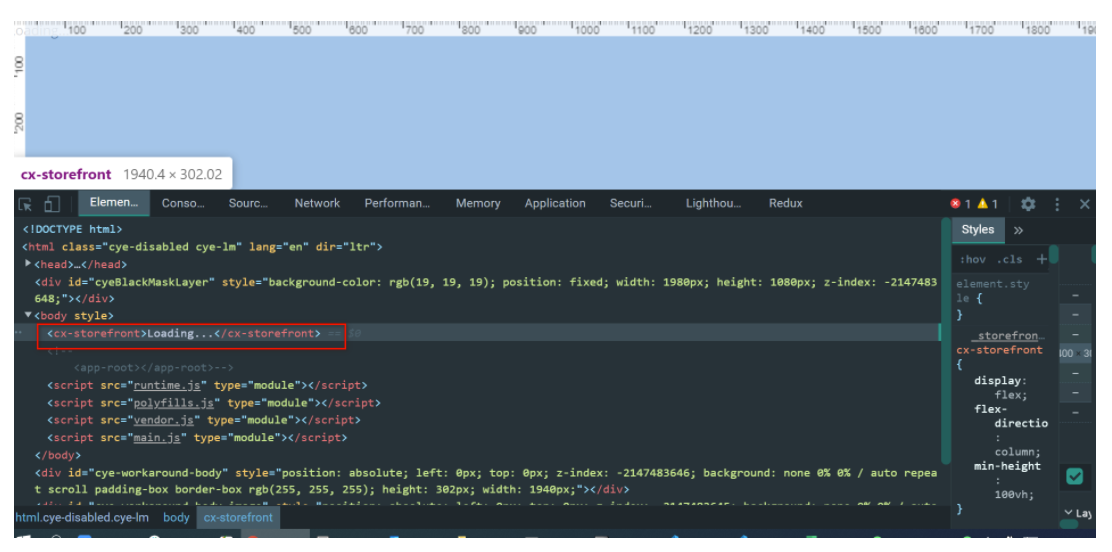Open the Application tab
Image resolution: width=1112 pixels, height=552 pixels.
555,203
